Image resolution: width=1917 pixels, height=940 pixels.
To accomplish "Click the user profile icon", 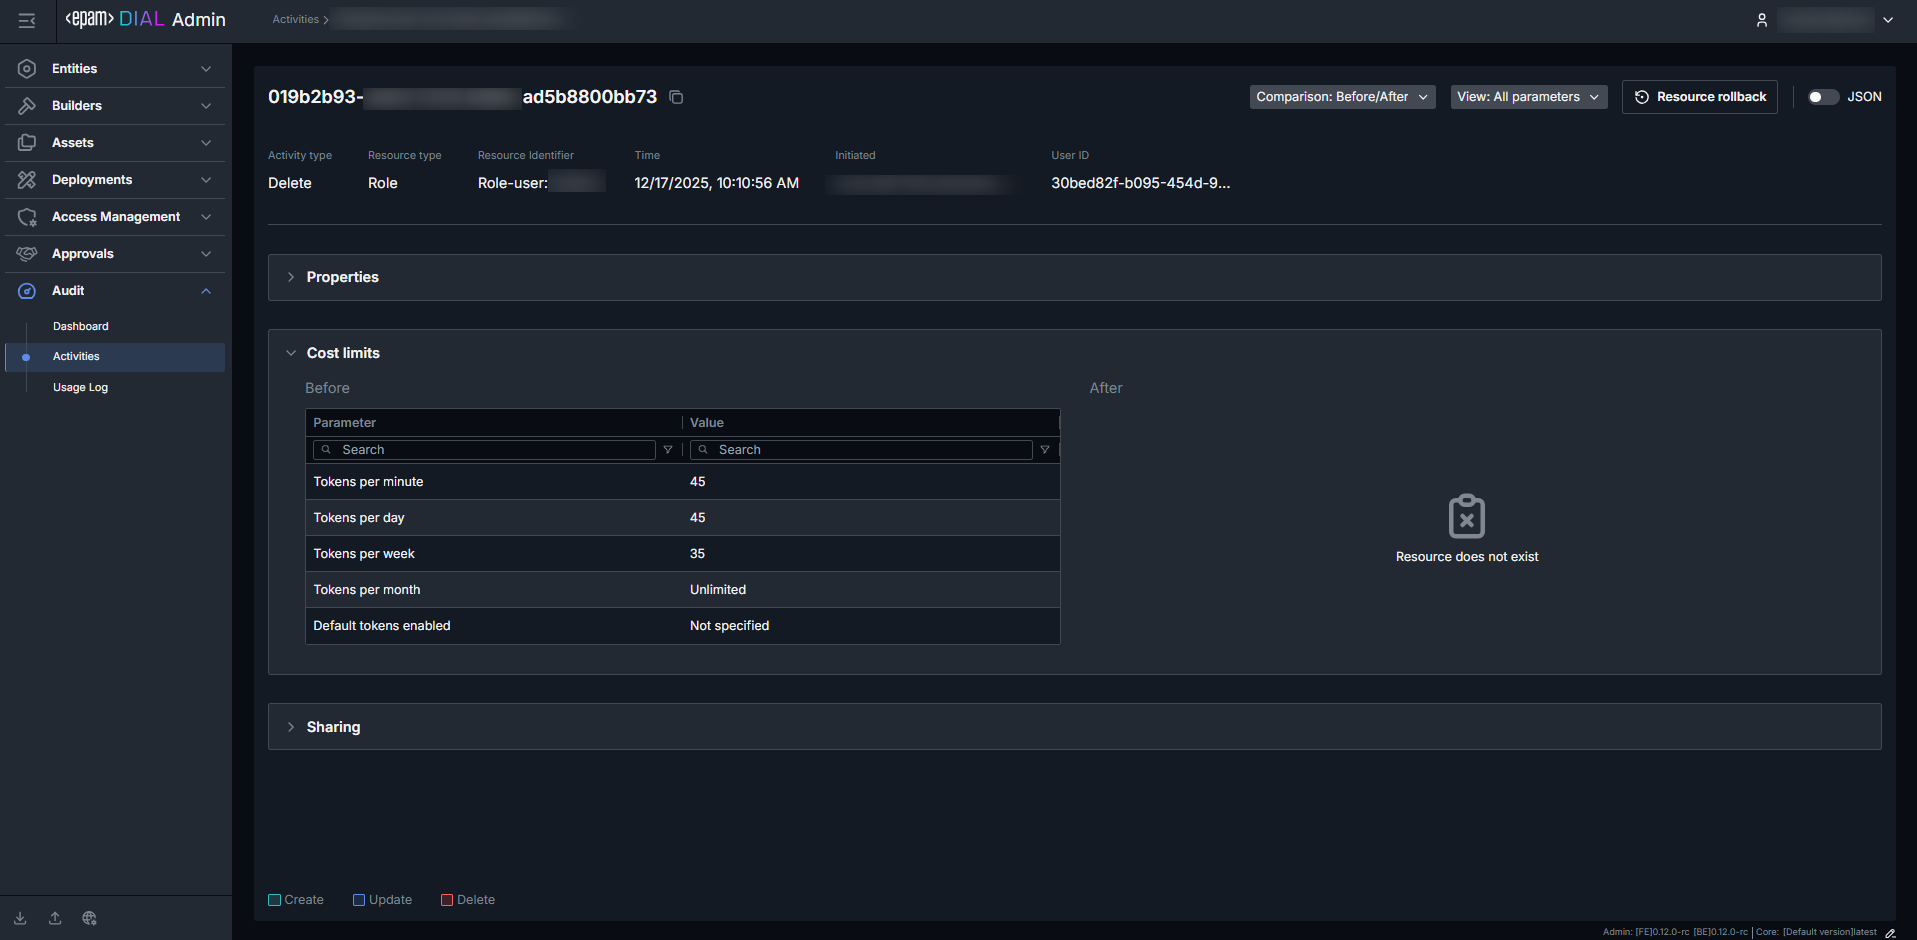I will pos(1762,20).
